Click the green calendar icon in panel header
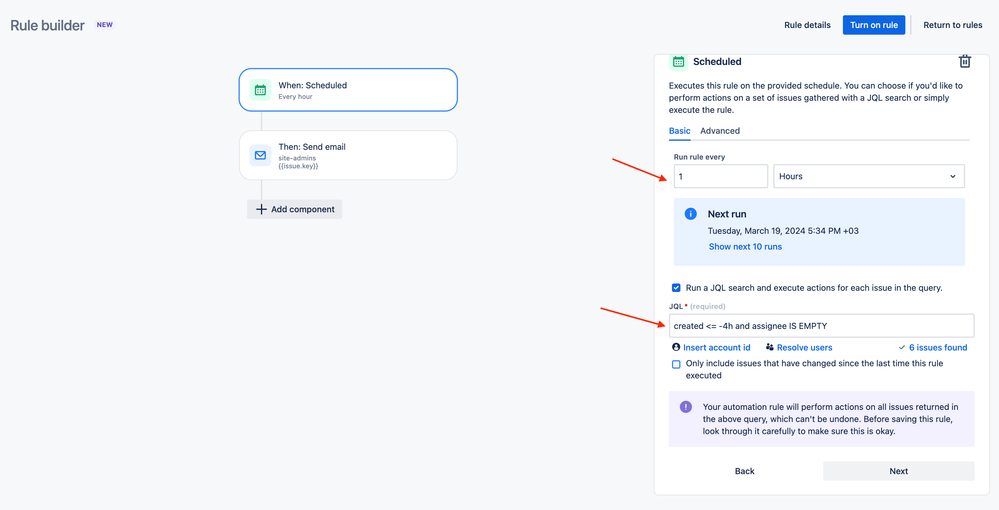Image resolution: width=999 pixels, height=510 pixels. coord(679,61)
